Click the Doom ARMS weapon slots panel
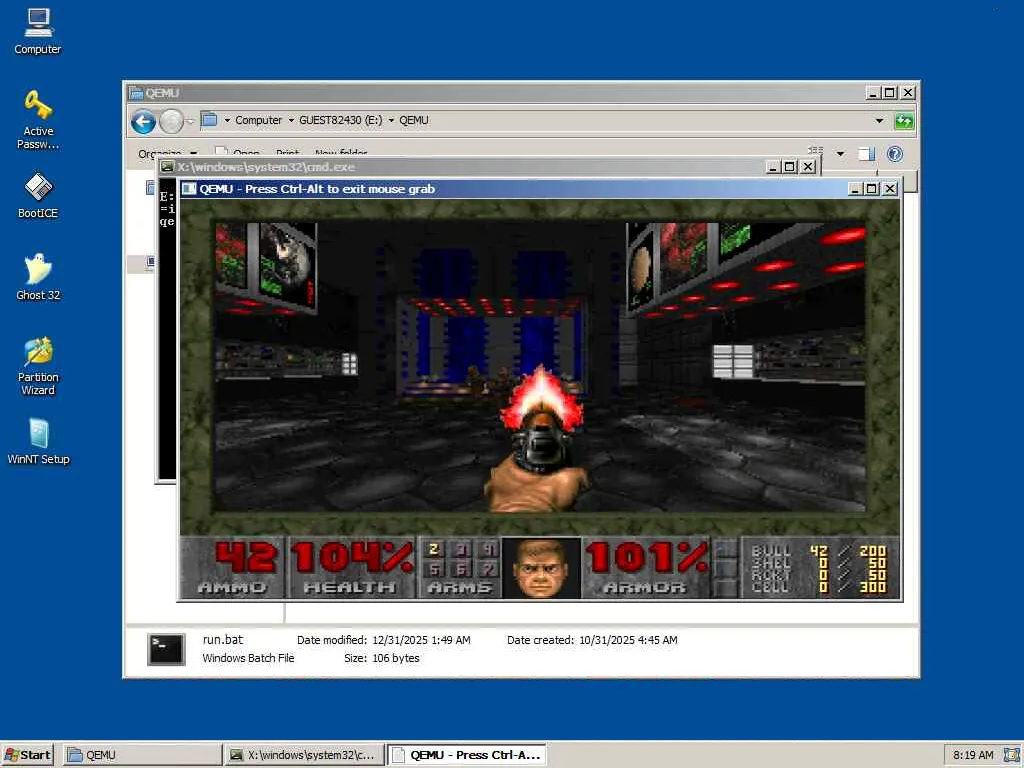The height and width of the screenshot is (768, 1024). [x=460, y=567]
